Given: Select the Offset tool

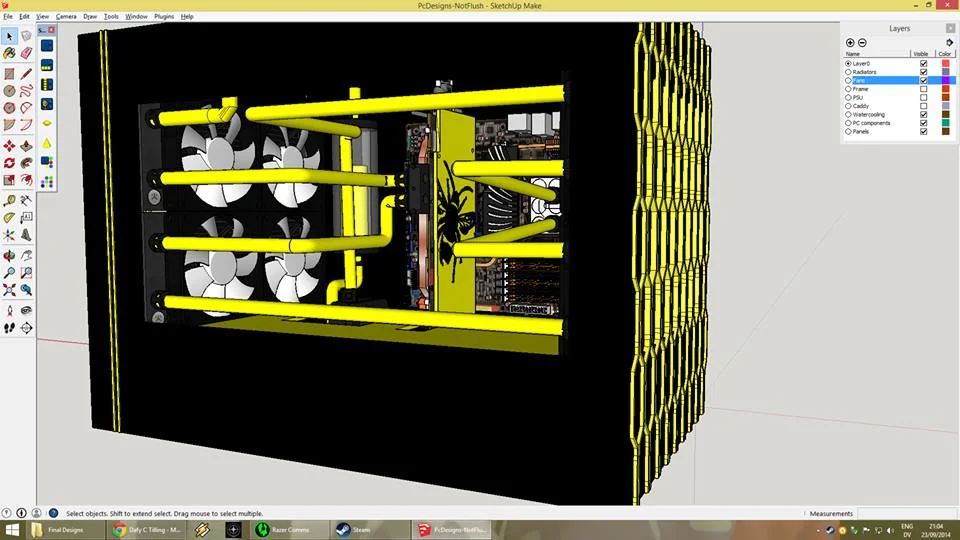Looking at the screenshot, I should (26, 180).
